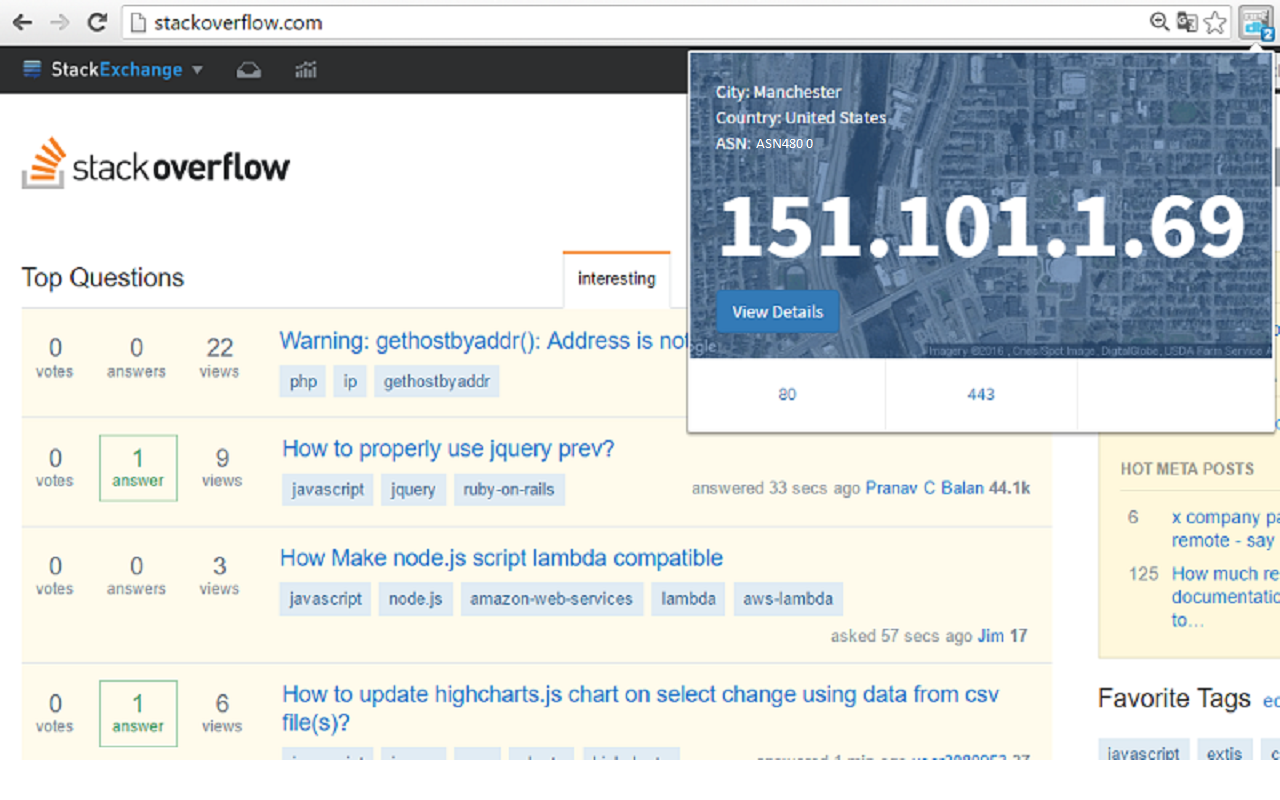The width and height of the screenshot is (1280, 800).
Task: Click inside the browser address bar
Action: click(x=500, y=22)
